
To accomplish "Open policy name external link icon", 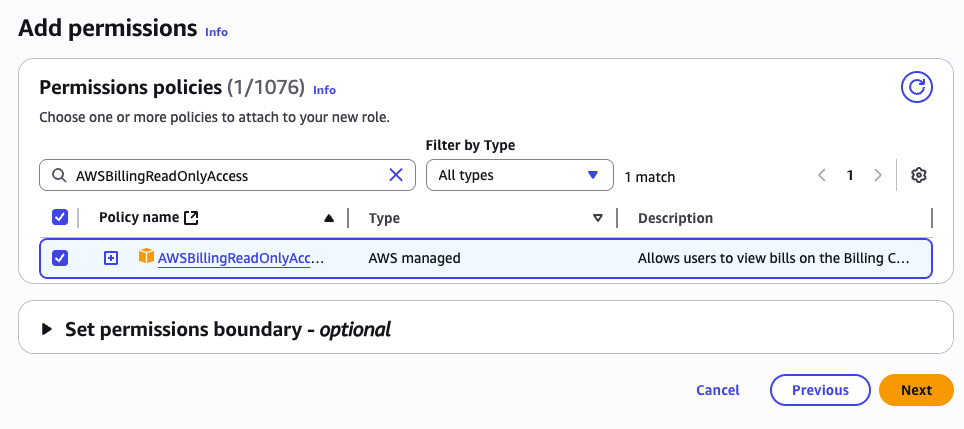I will (x=191, y=217).
